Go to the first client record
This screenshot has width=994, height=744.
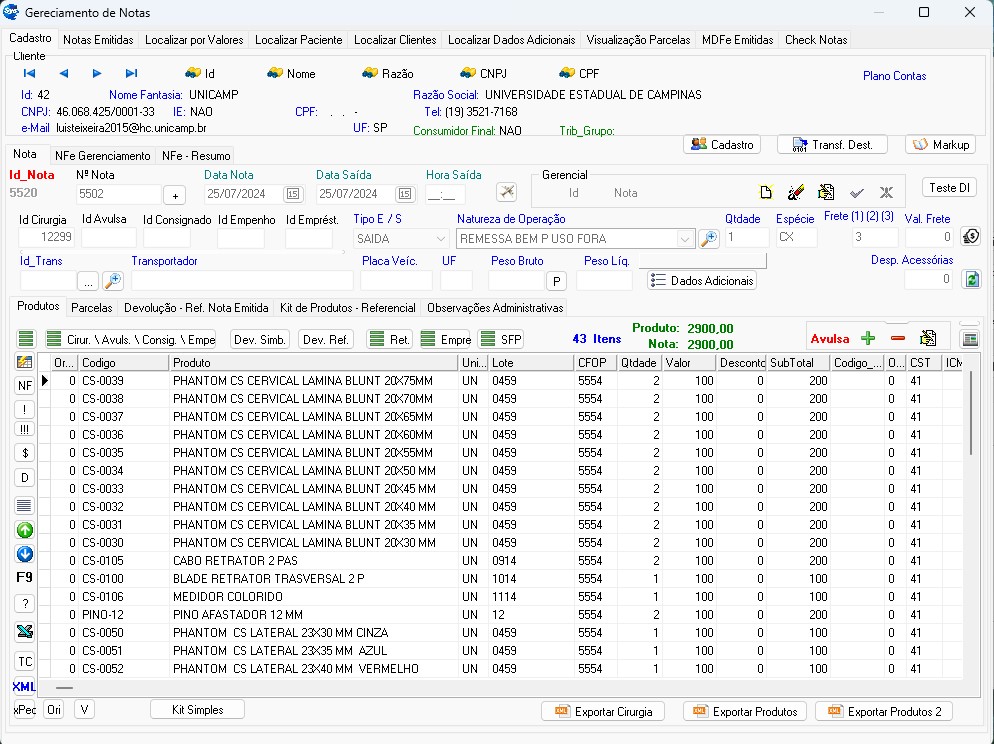[x=29, y=73]
